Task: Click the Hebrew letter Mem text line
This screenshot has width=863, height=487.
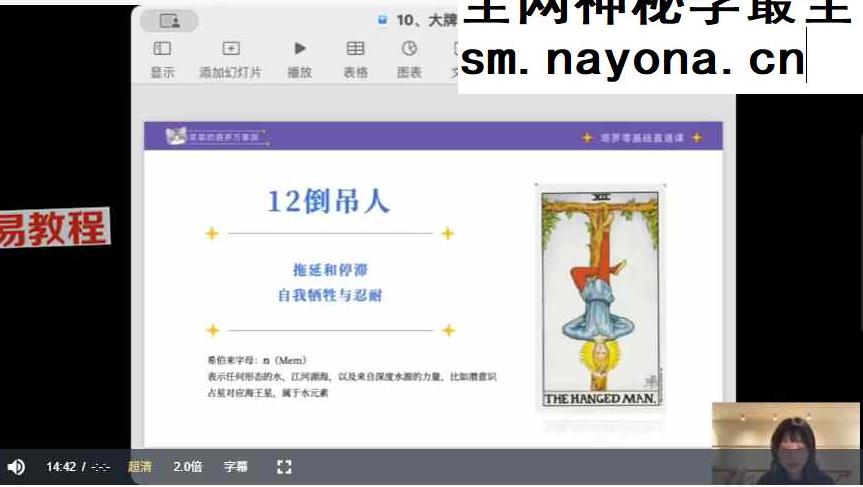Action: (256, 360)
